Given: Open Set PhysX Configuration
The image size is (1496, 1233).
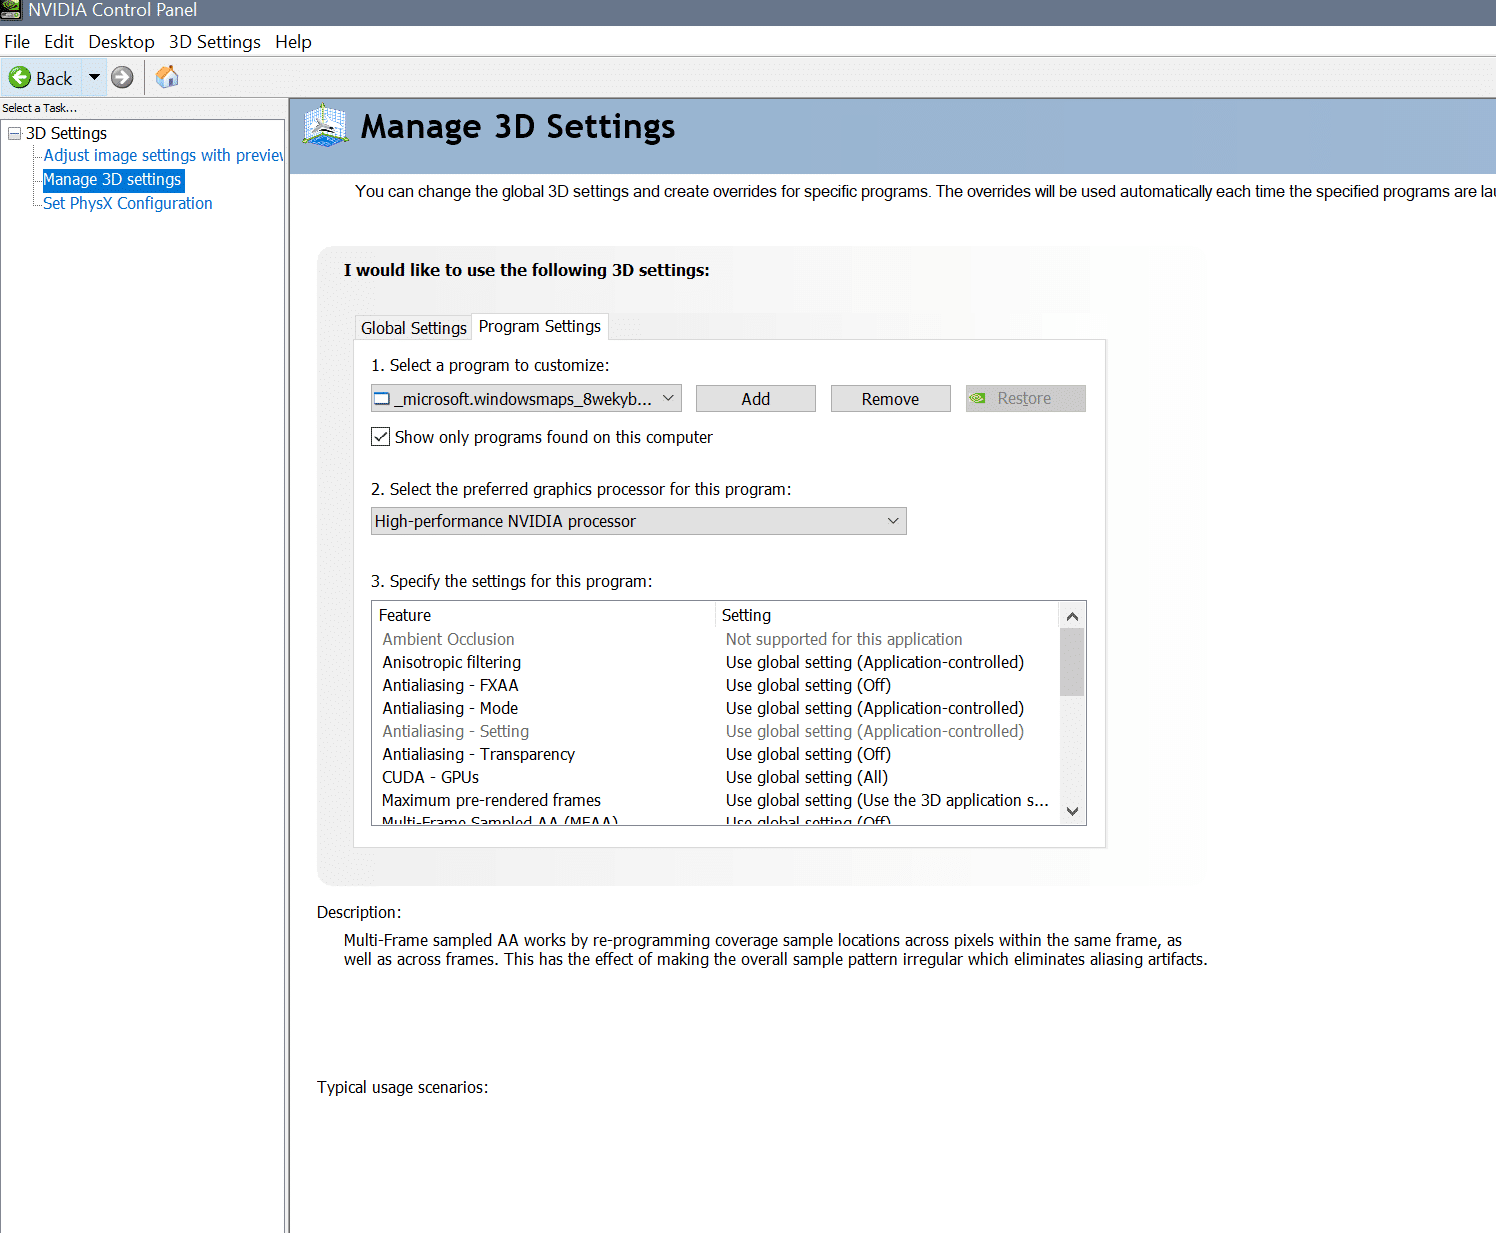Looking at the screenshot, I should (x=127, y=203).
